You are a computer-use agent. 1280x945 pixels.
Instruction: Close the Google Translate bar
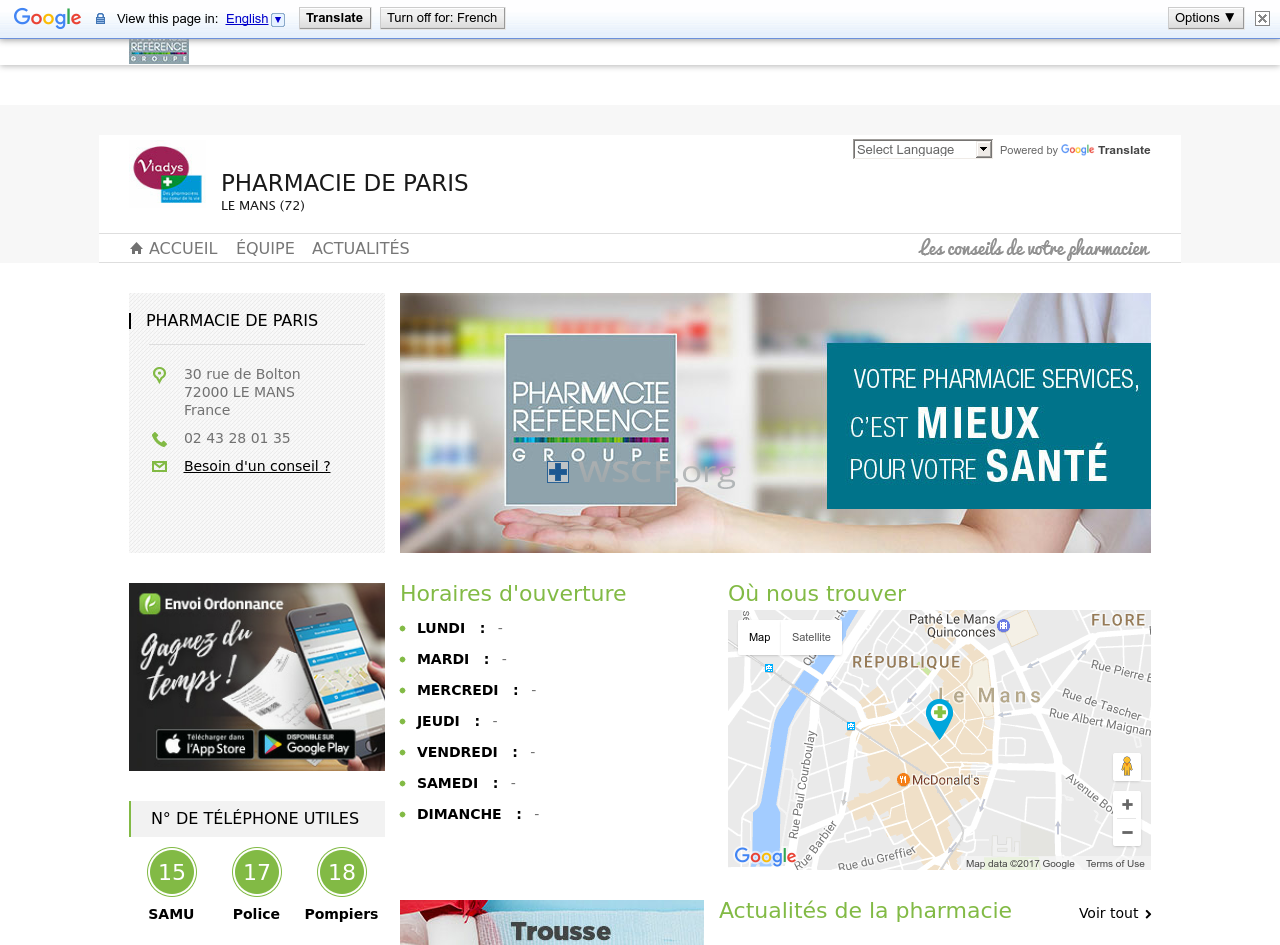click(x=1262, y=18)
